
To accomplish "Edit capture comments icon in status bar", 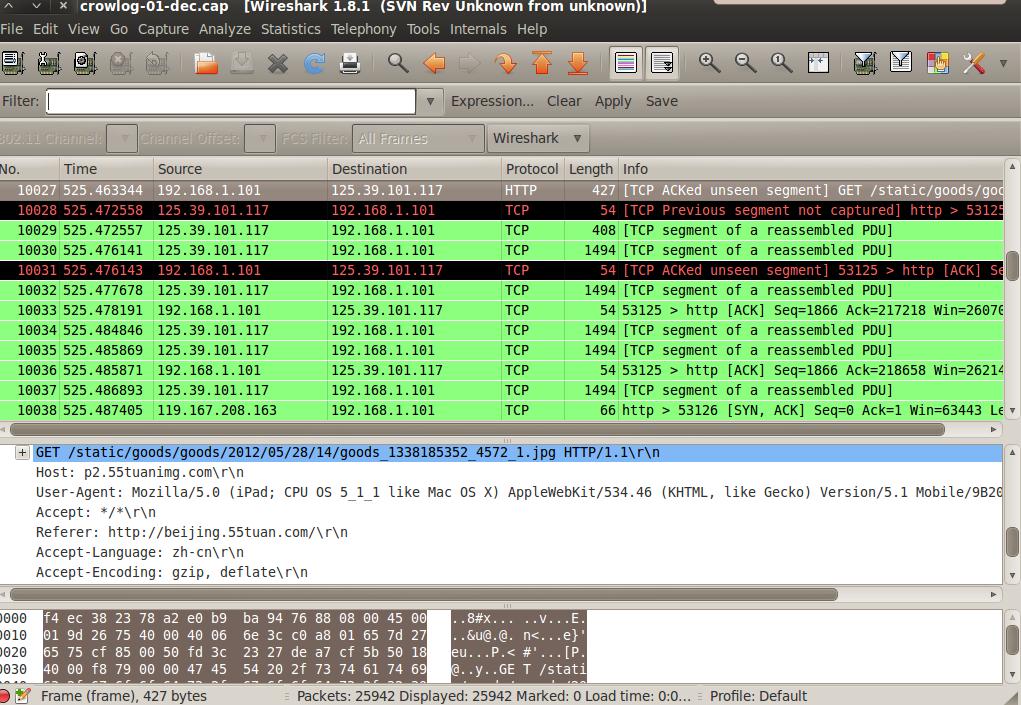I will pyautogui.click(x=22, y=696).
